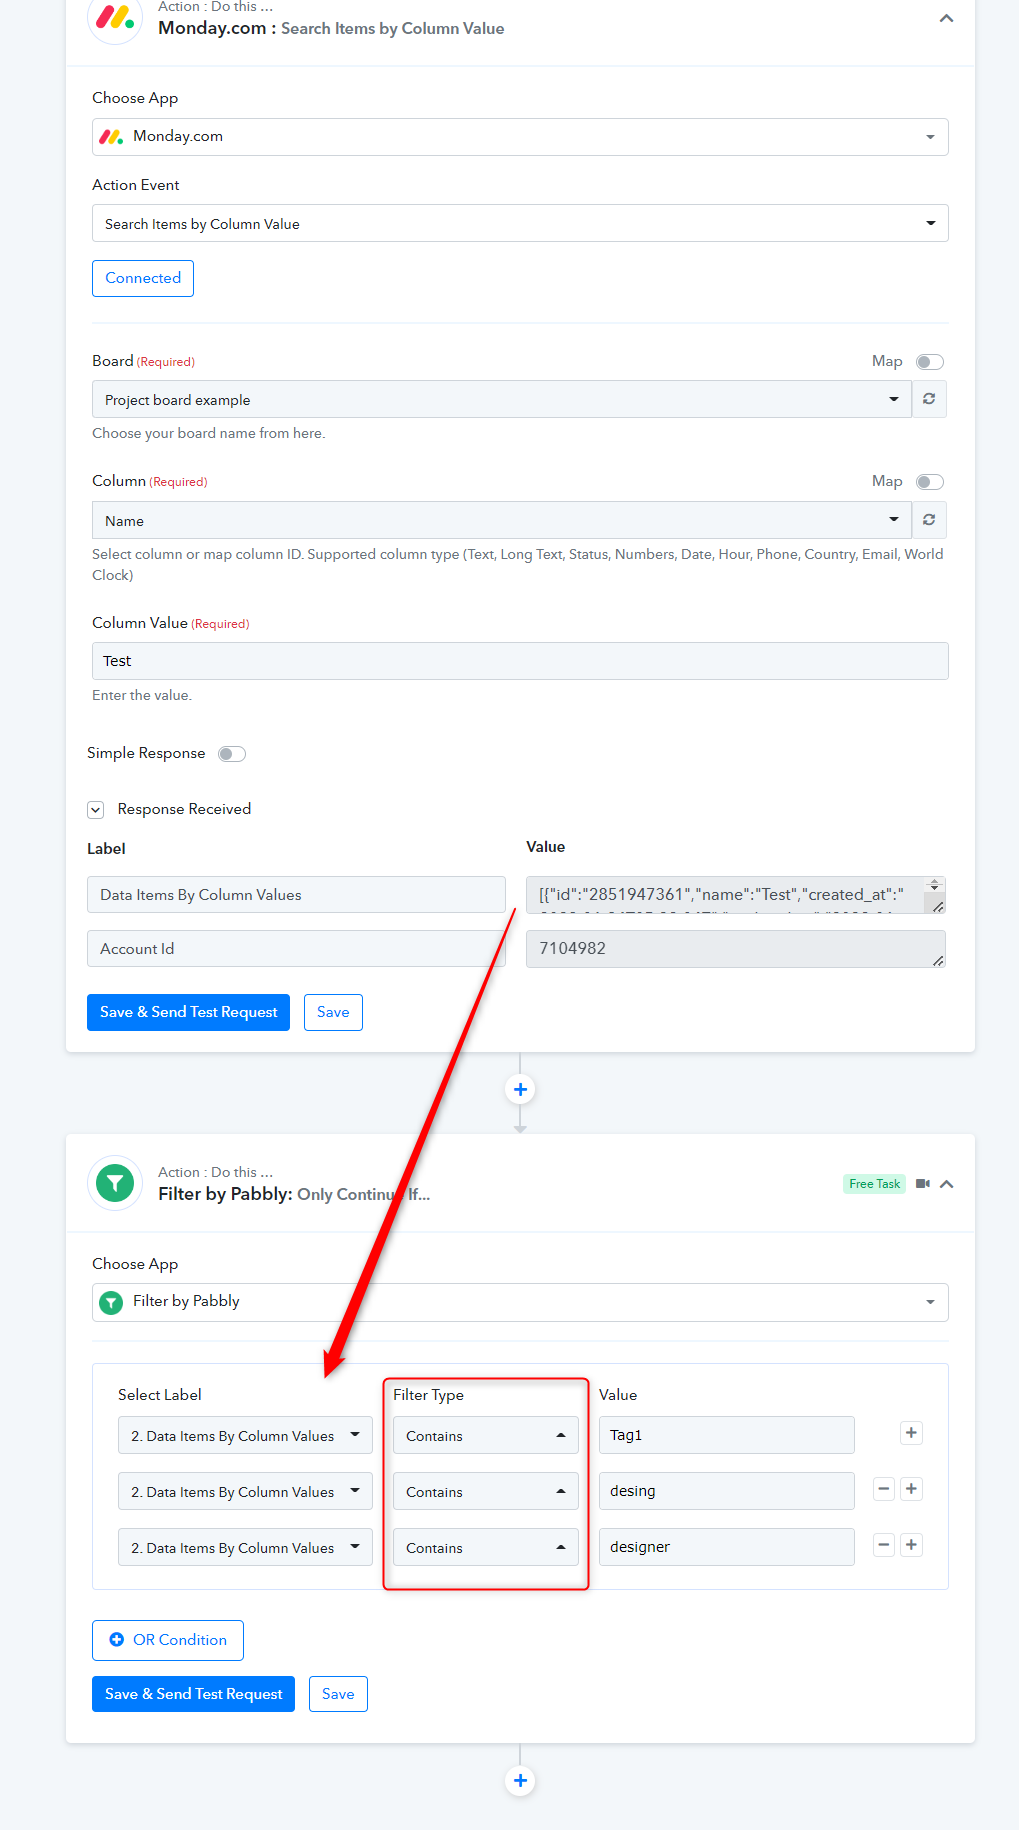
Task: Click the Free Task badge
Action: pos(874,1184)
